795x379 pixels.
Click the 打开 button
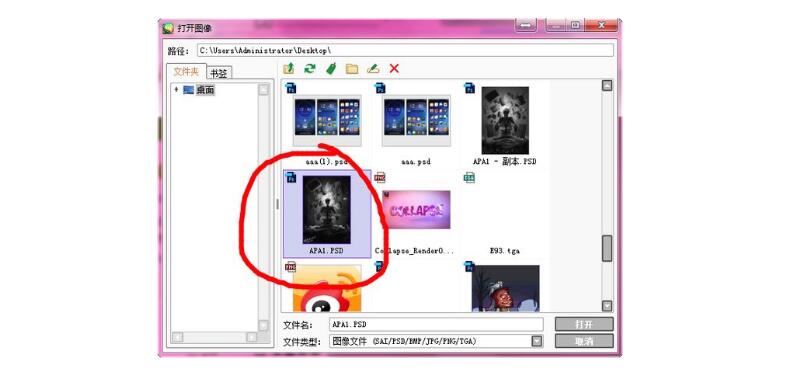tap(584, 324)
